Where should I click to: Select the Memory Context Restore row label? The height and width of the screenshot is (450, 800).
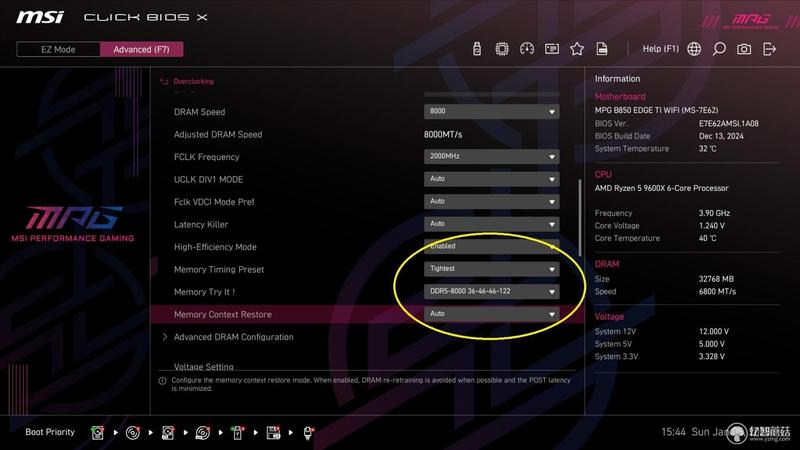222,314
